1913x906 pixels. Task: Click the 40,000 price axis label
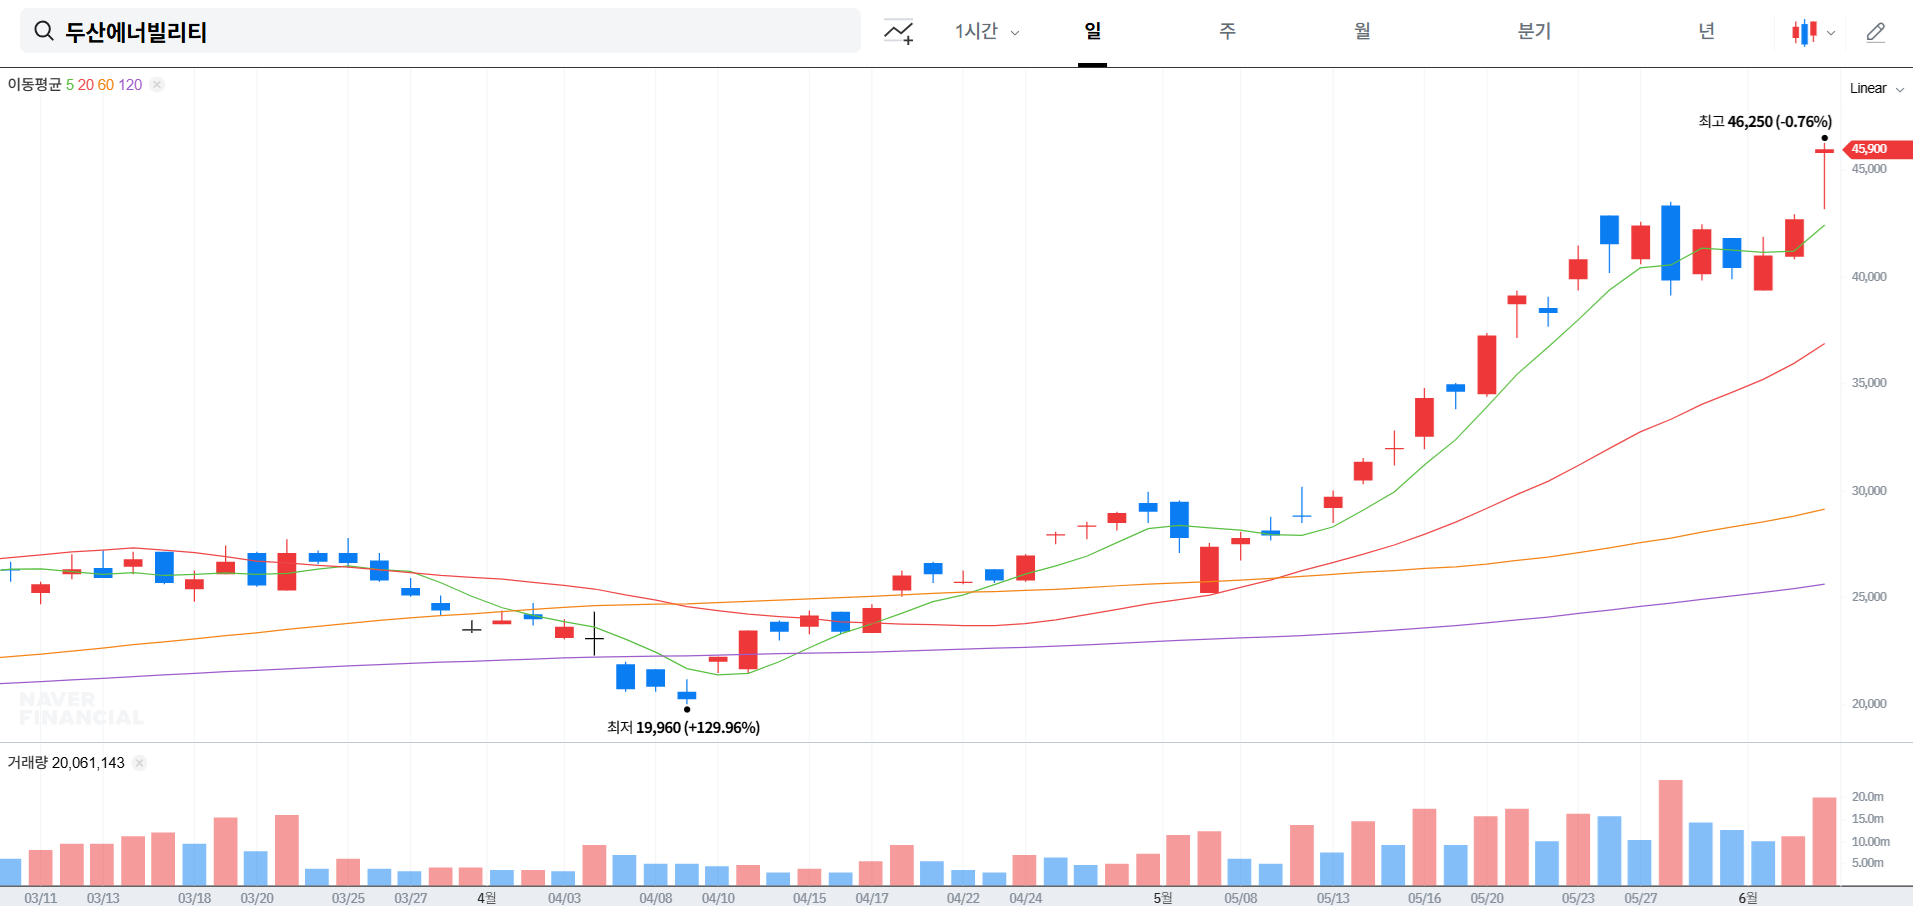pyautogui.click(x=1869, y=276)
